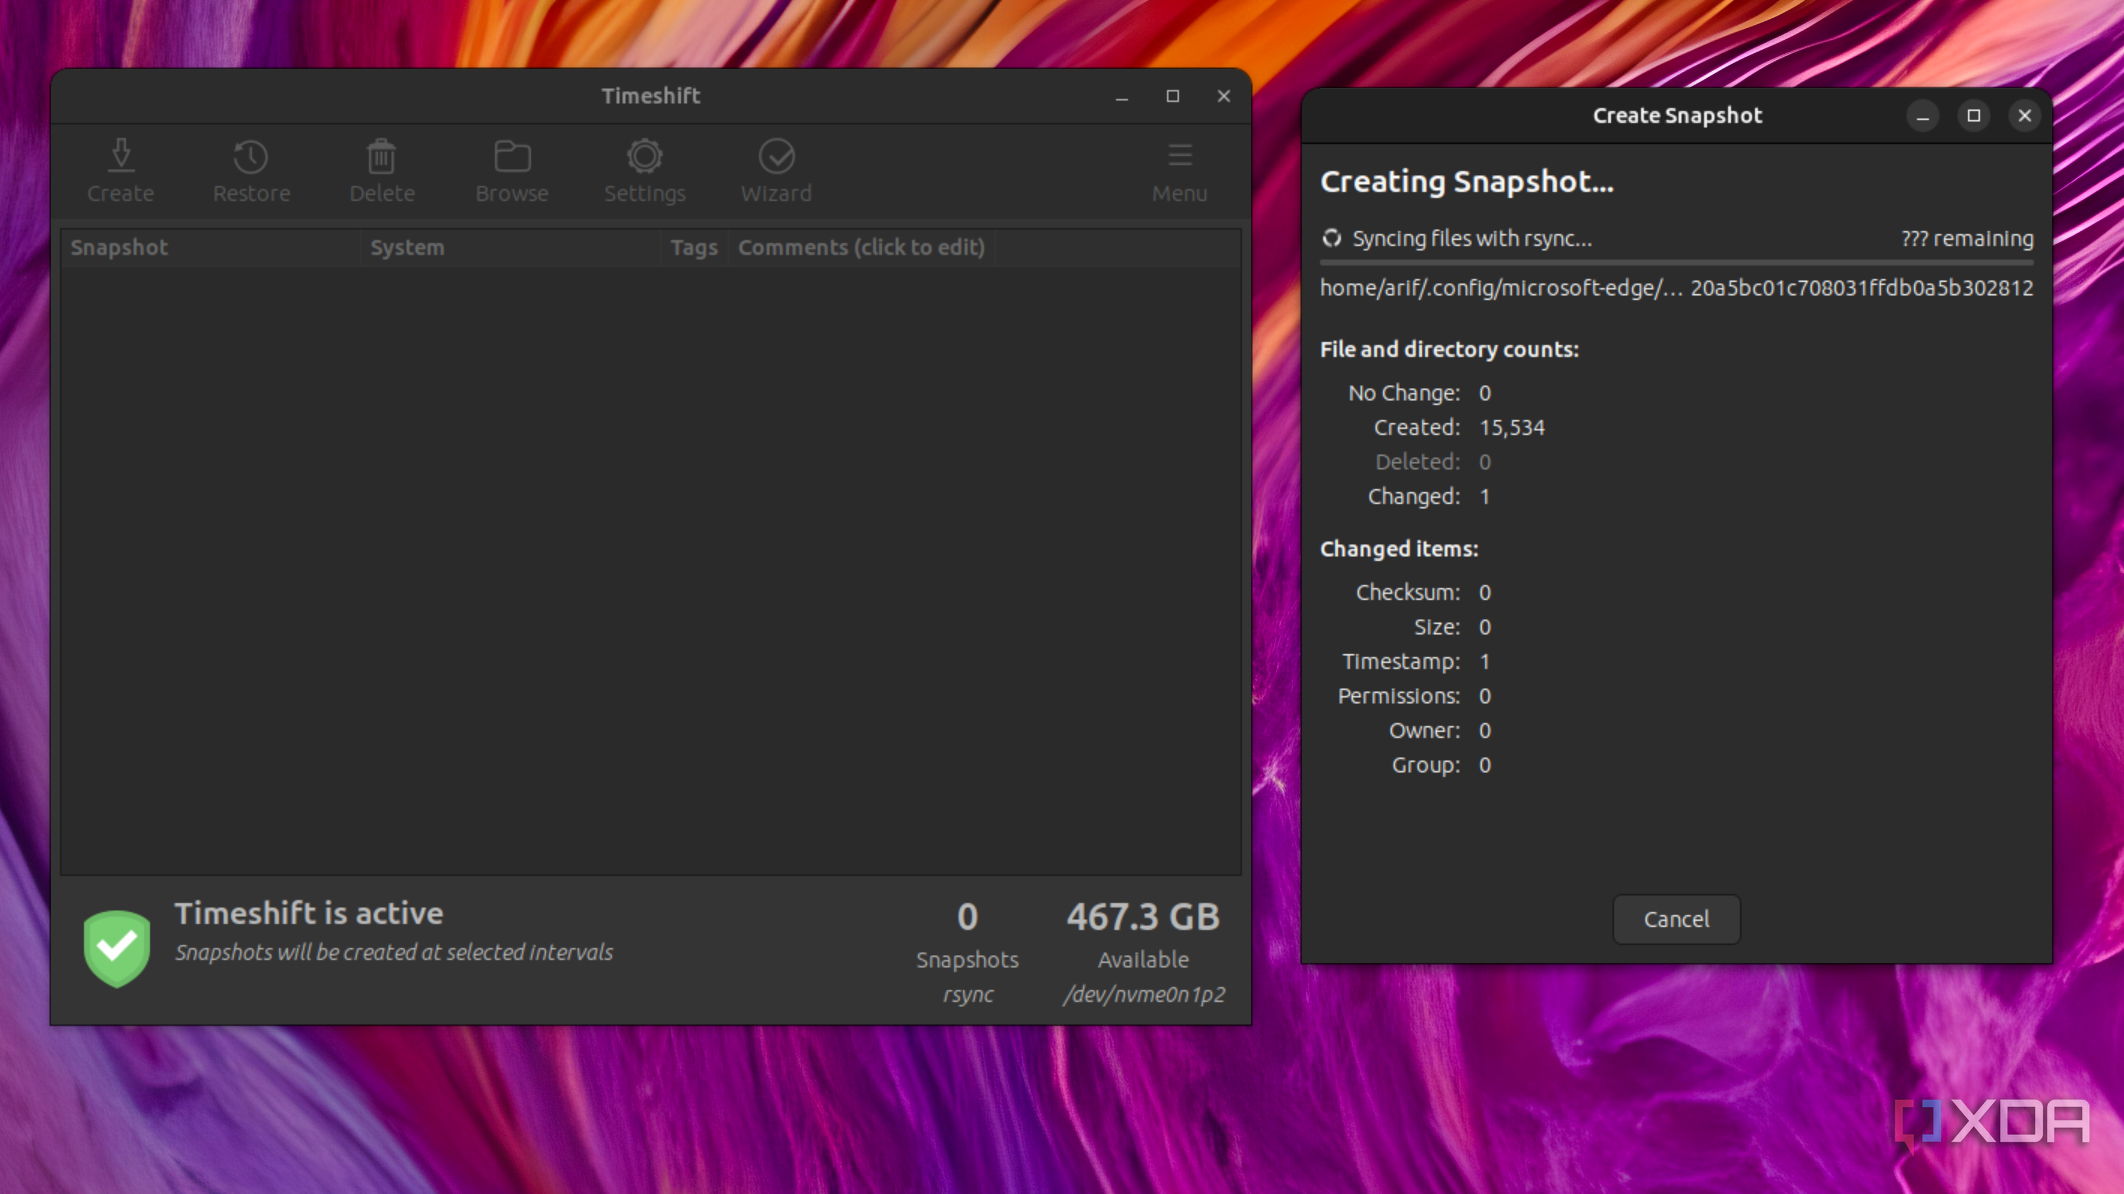Click the 'Timeshift is active' status text
Image resolution: width=2124 pixels, height=1194 pixels.
[x=309, y=913]
